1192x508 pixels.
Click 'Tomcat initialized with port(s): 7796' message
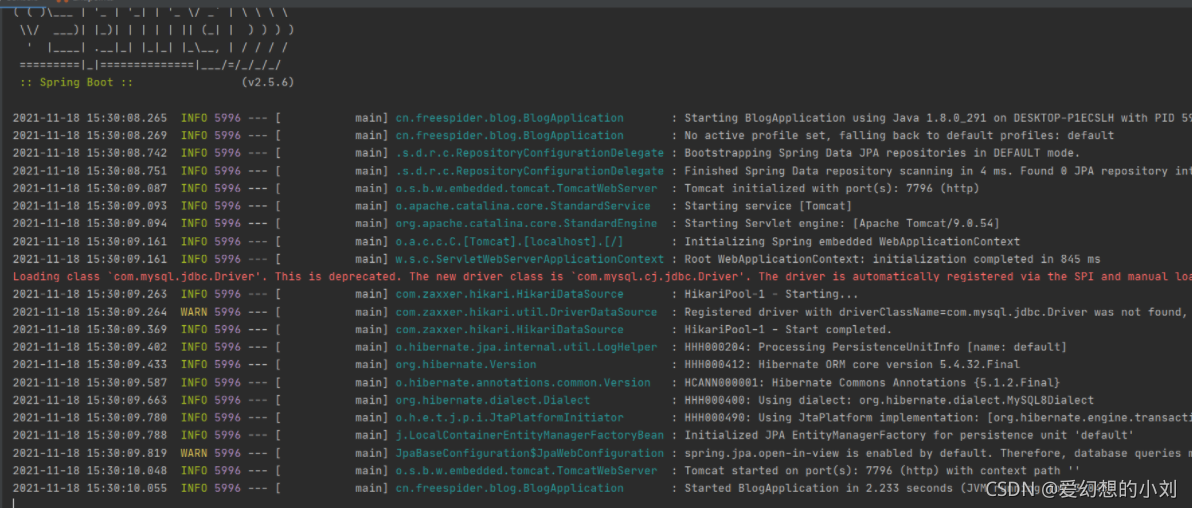[x=832, y=189]
